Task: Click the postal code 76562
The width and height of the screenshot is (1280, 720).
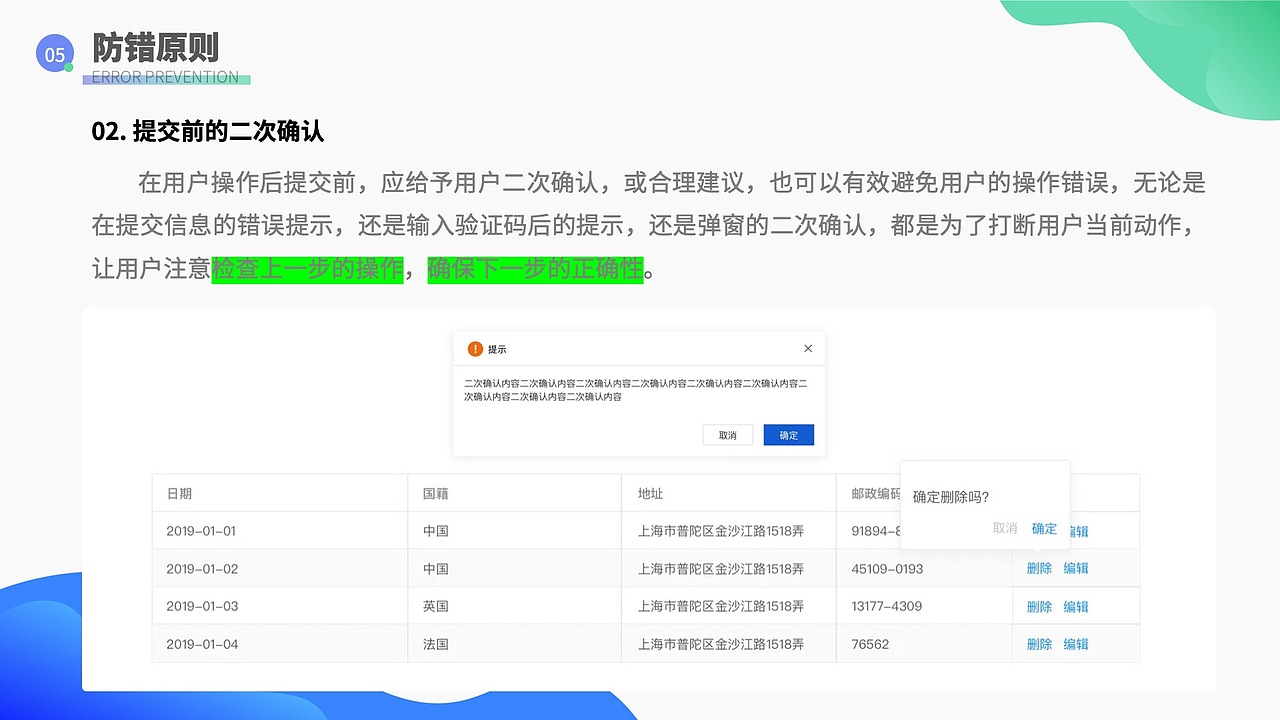Action: (870, 644)
